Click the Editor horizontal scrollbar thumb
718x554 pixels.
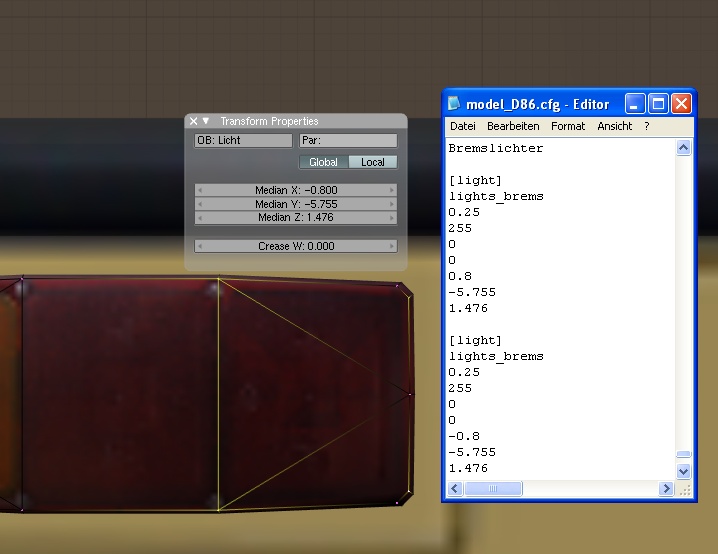tap(493, 489)
